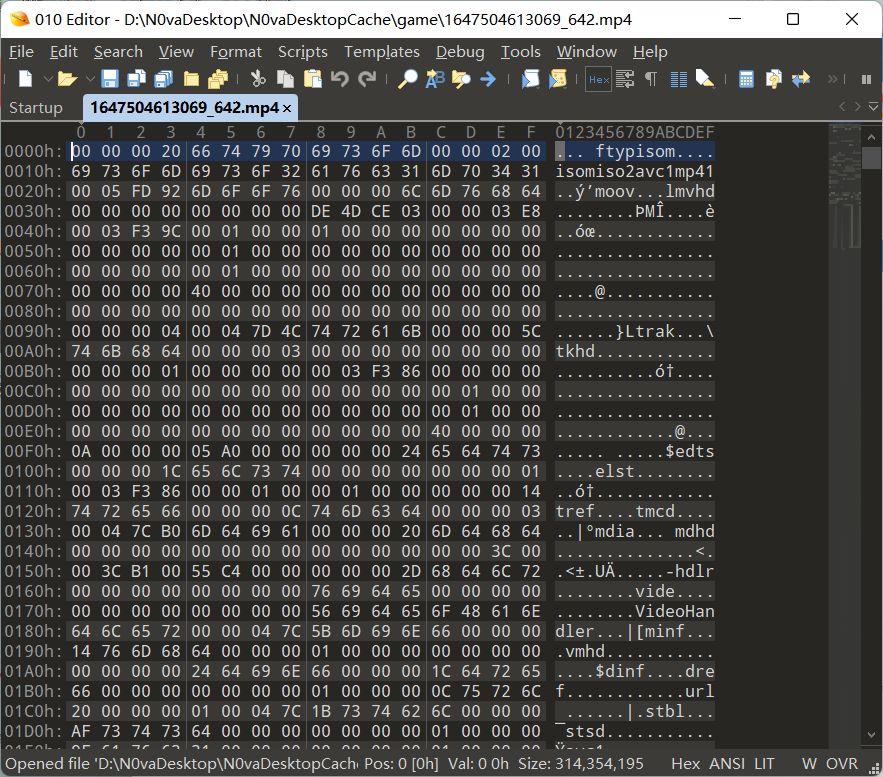Switch to the Startup tab
Image resolution: width=883 pixels, height=777 pixels.
tap(35, 108)
